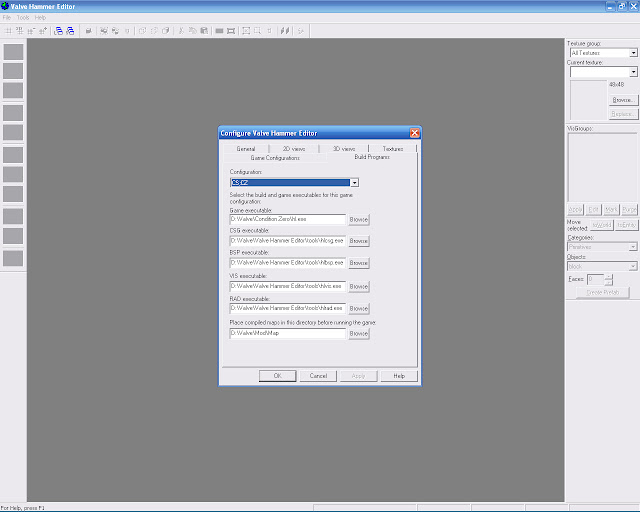
Task: Toggle the 3D grid toolbar icon
Action: click(20, 31)
